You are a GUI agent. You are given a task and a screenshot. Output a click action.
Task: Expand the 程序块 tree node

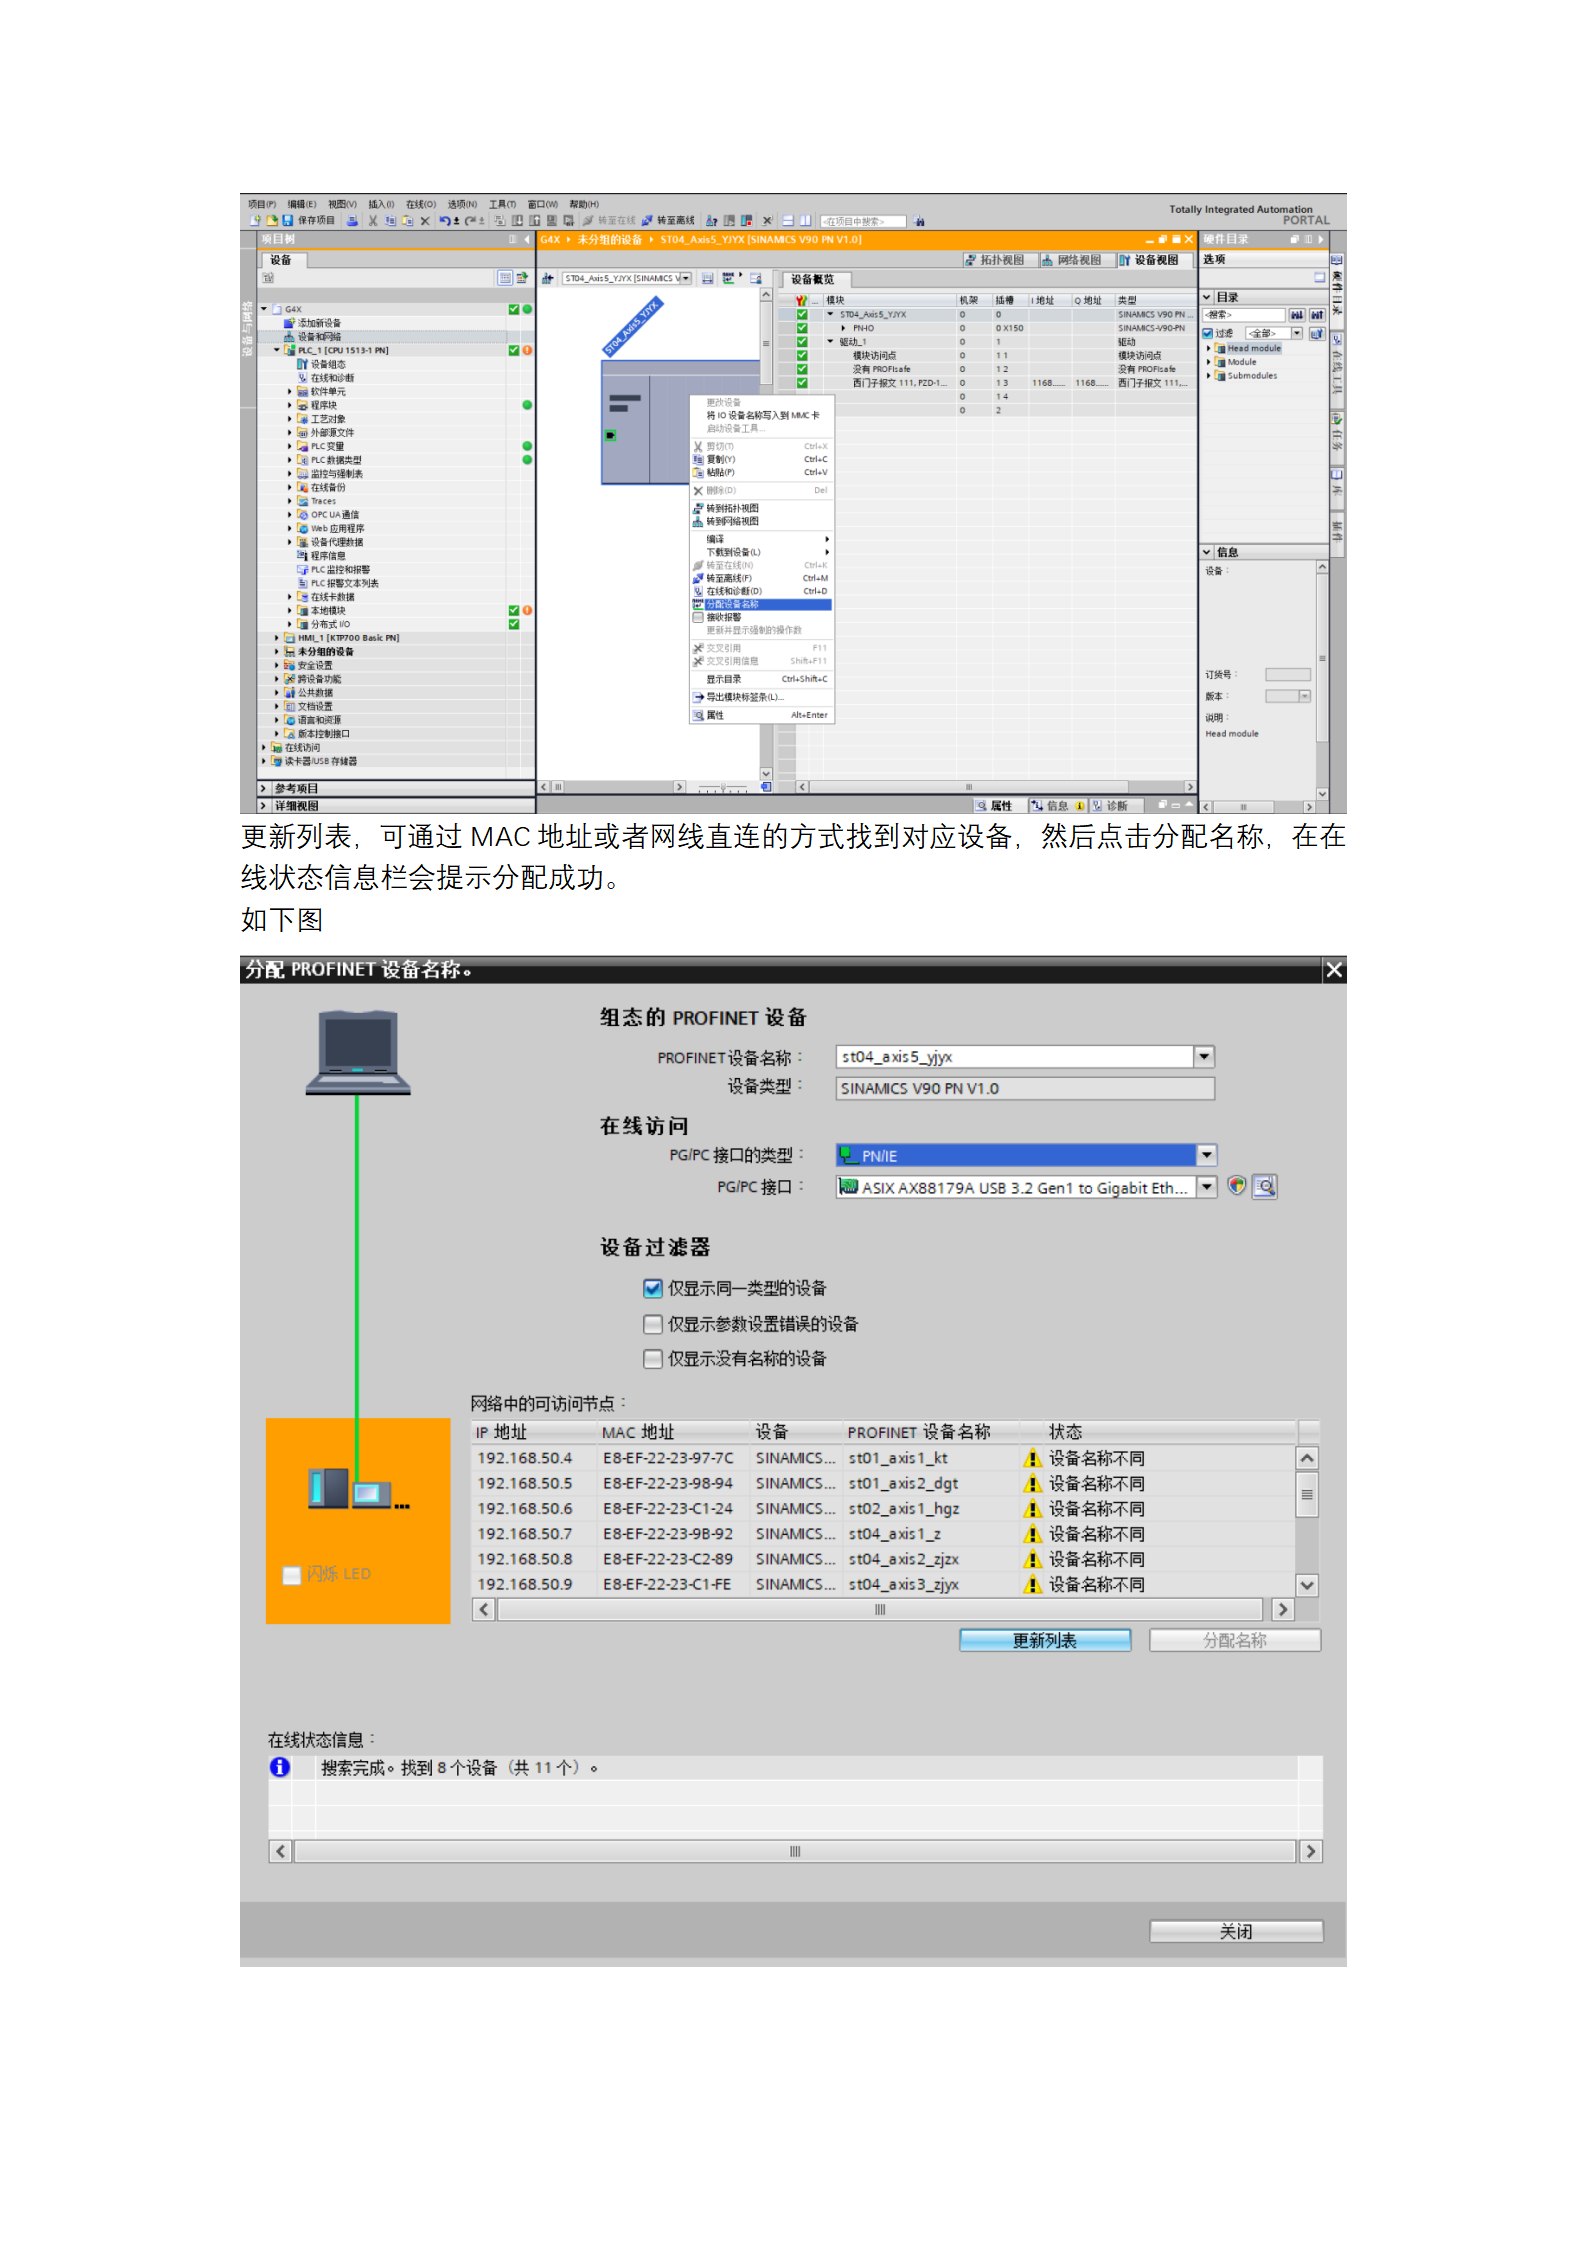point(290,405)
